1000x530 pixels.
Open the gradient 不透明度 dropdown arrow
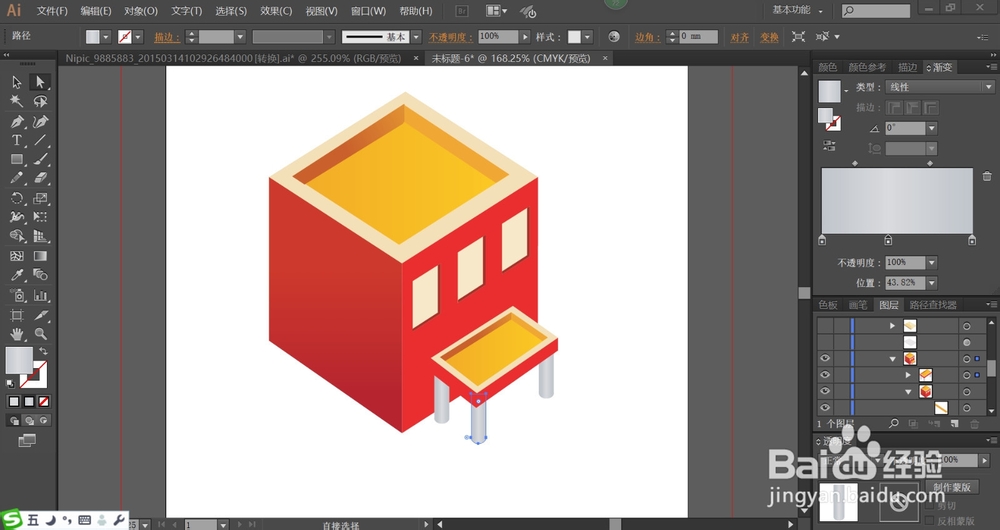(932, 262)
